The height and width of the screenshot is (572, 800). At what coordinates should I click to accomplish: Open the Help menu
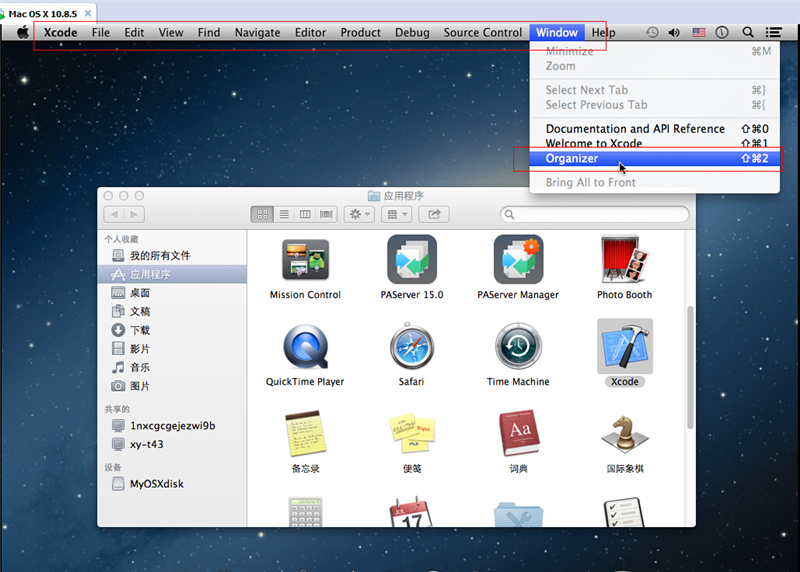(x=603, y=33)
